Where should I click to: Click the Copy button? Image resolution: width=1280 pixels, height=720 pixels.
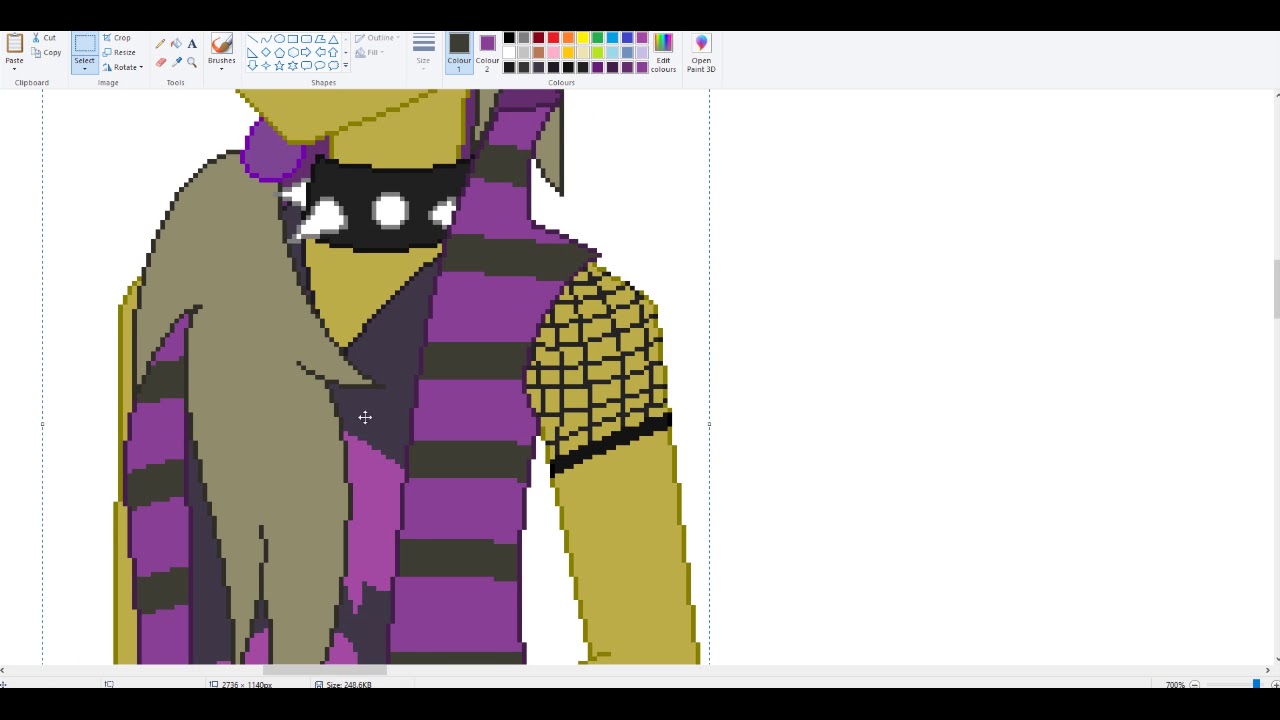[x=46, y=52]
